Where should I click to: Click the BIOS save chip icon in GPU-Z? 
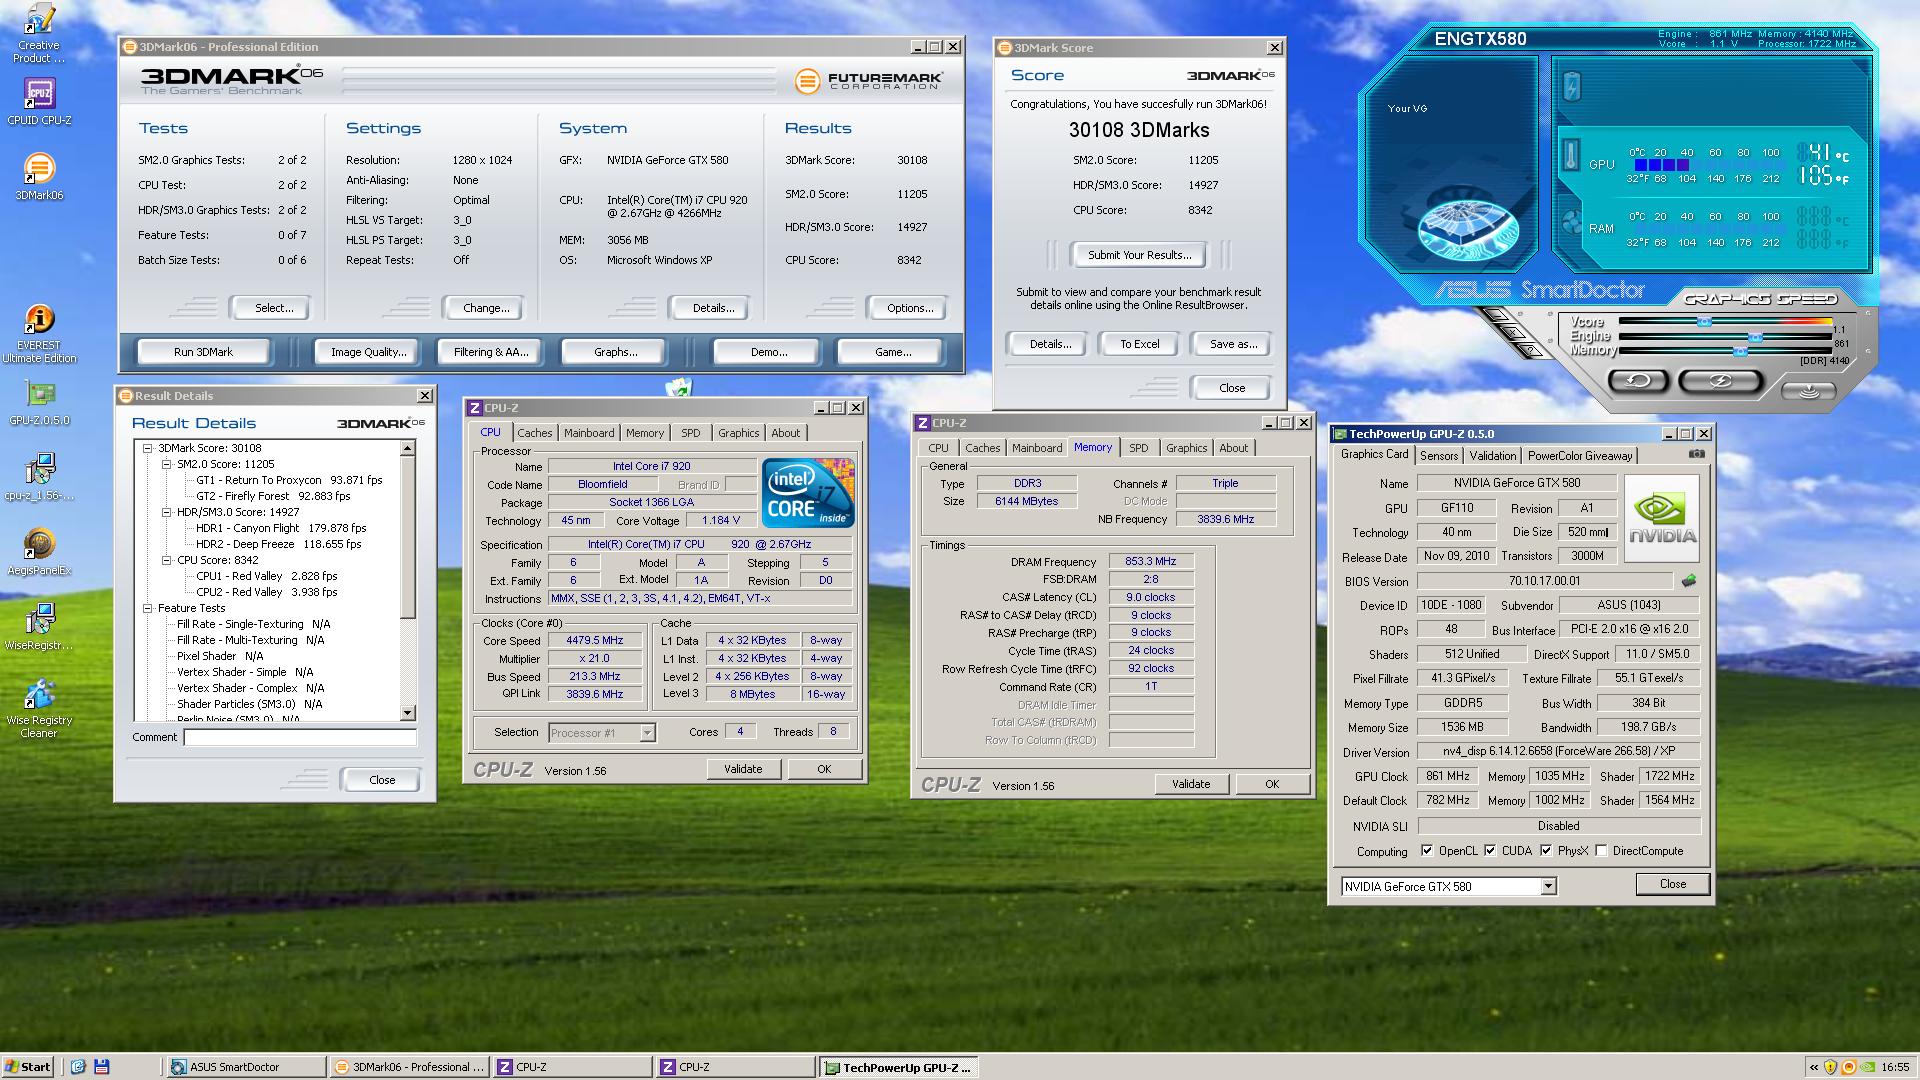pyautogui.click(x=1689, y=581)
